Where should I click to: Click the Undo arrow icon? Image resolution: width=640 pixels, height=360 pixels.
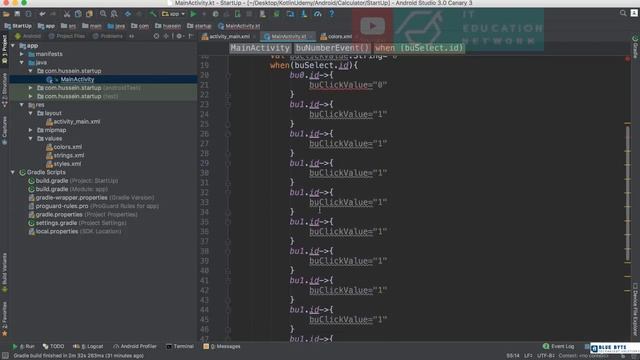pos(42,14)
